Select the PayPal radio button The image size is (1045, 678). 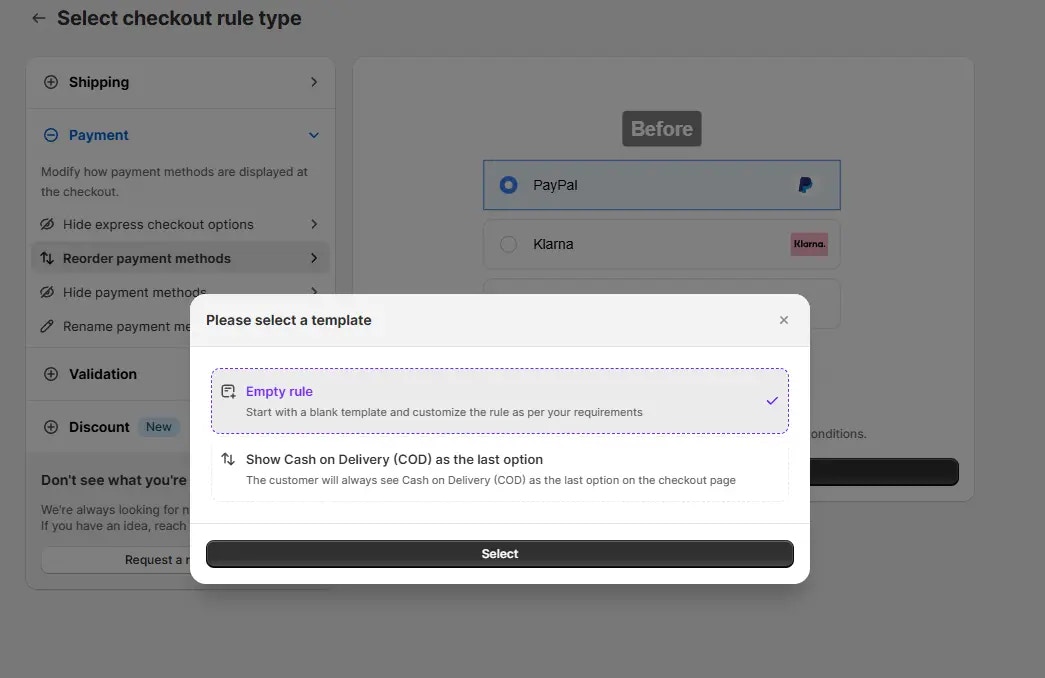tap(509, 185)
